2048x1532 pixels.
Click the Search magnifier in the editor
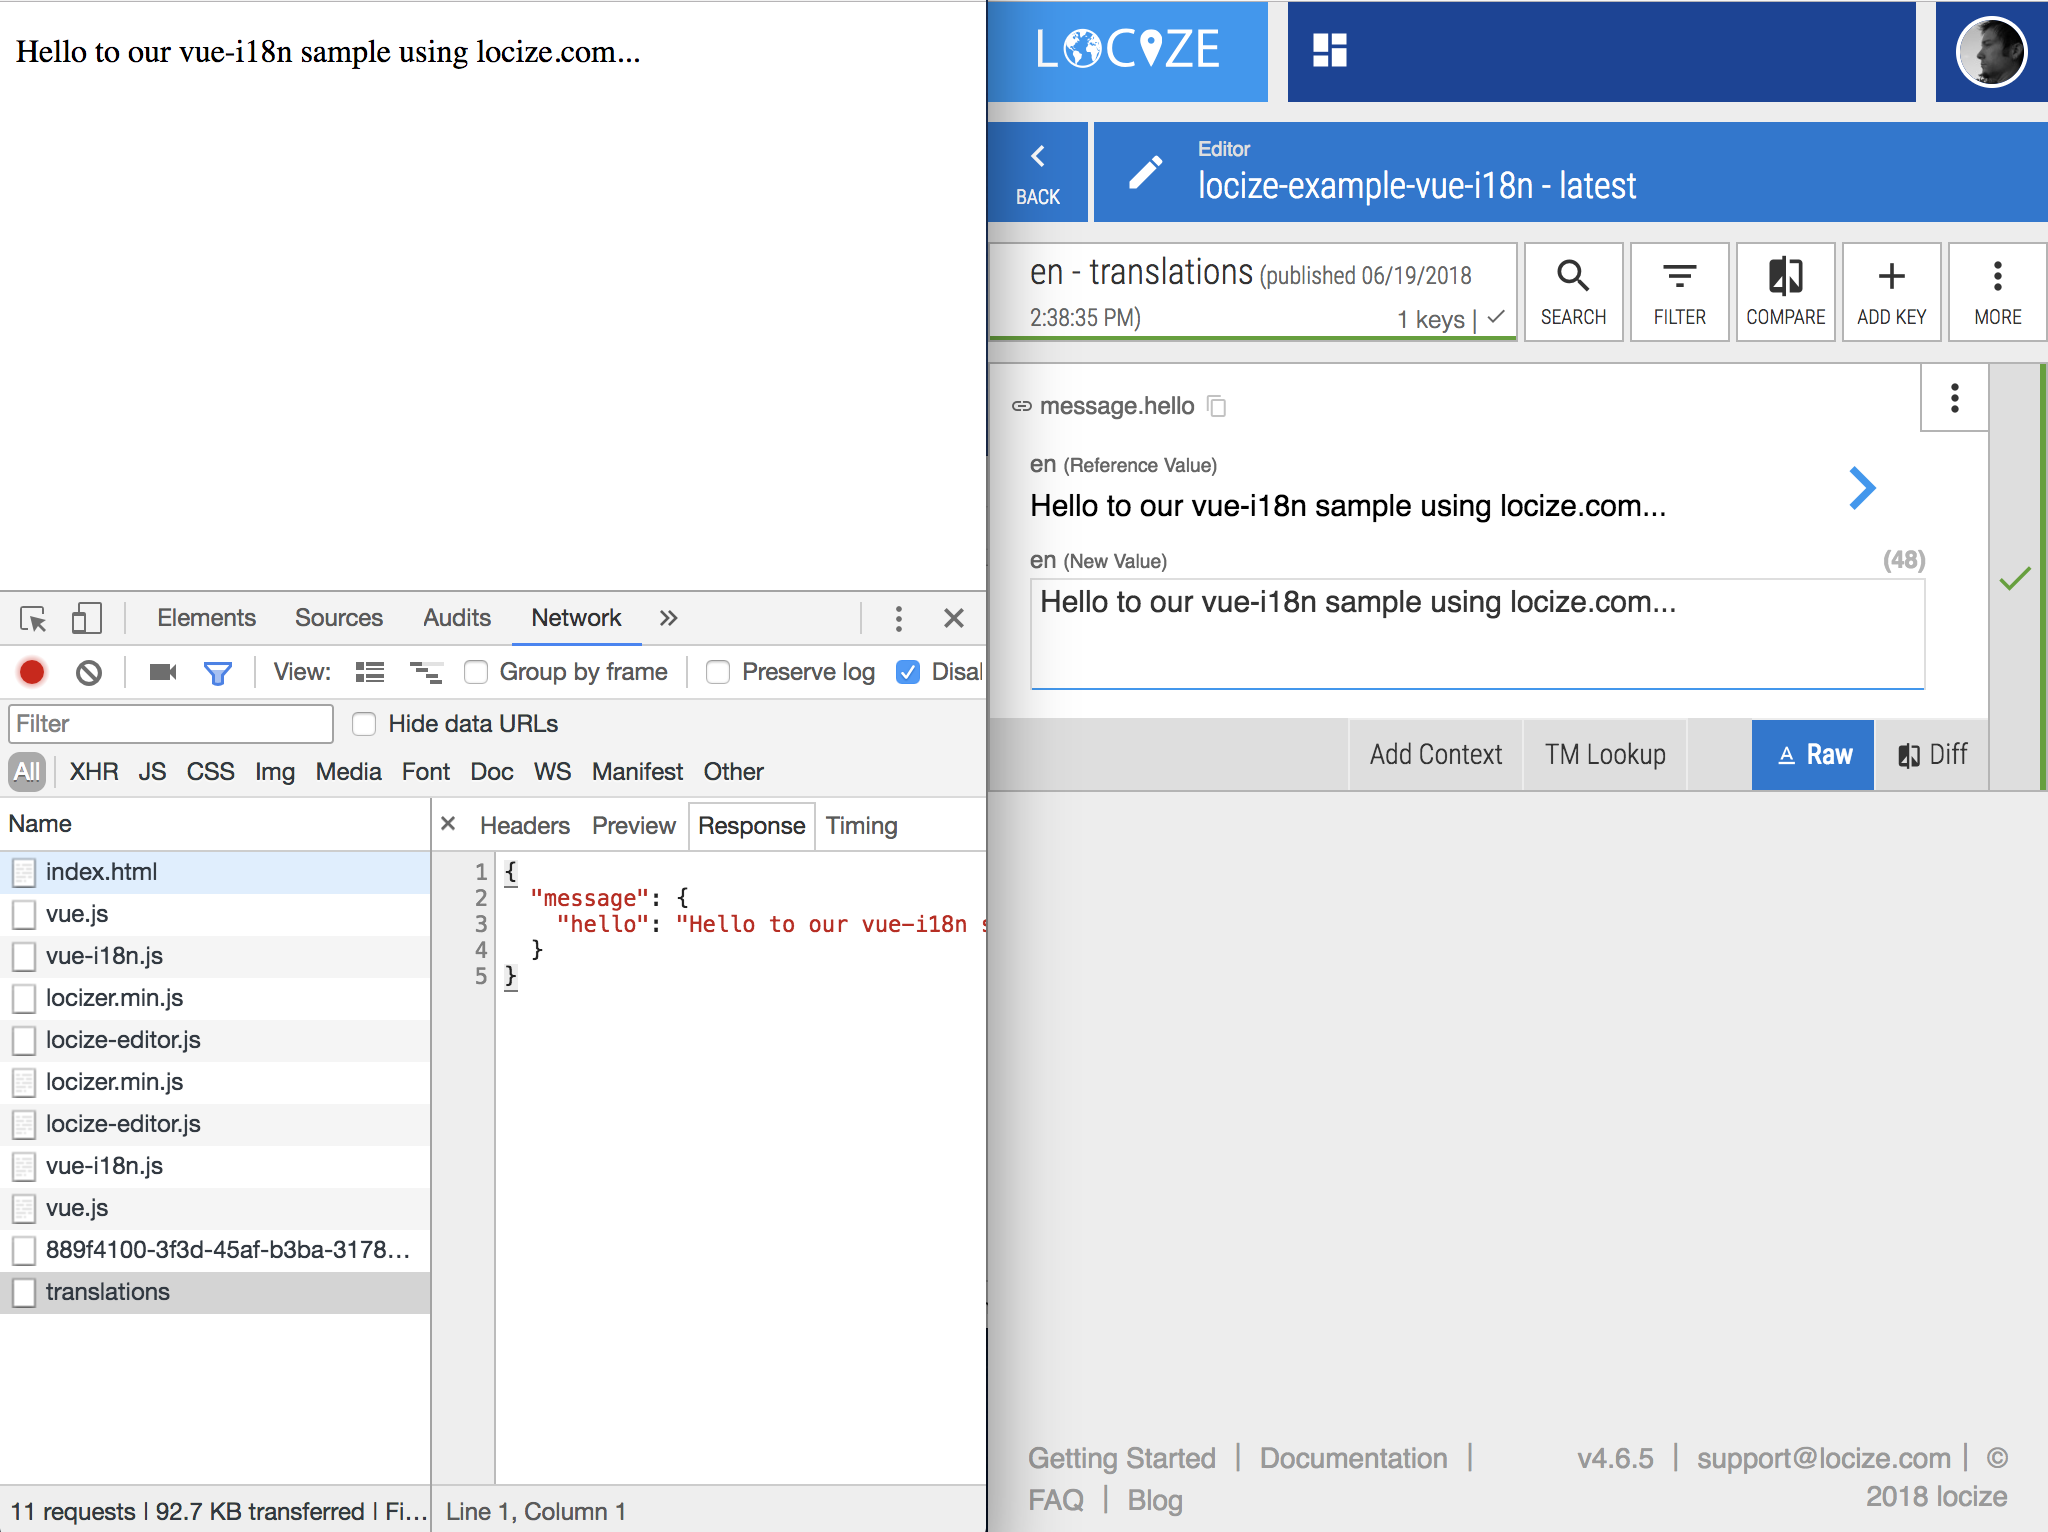pyautogui.click(x=1572, y=292)
